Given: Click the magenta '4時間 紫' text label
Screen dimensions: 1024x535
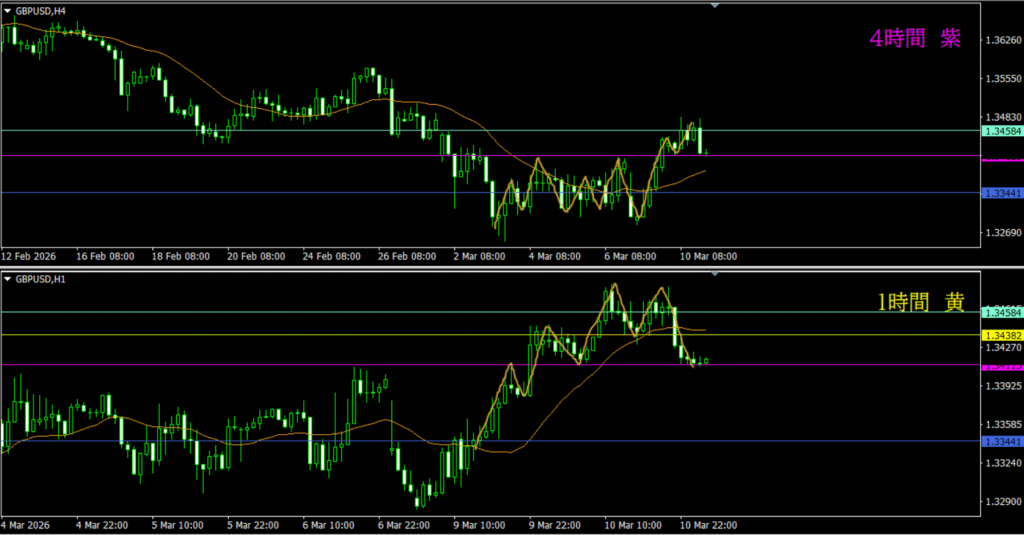Looking at the screenshot, I should pos(915,39).
